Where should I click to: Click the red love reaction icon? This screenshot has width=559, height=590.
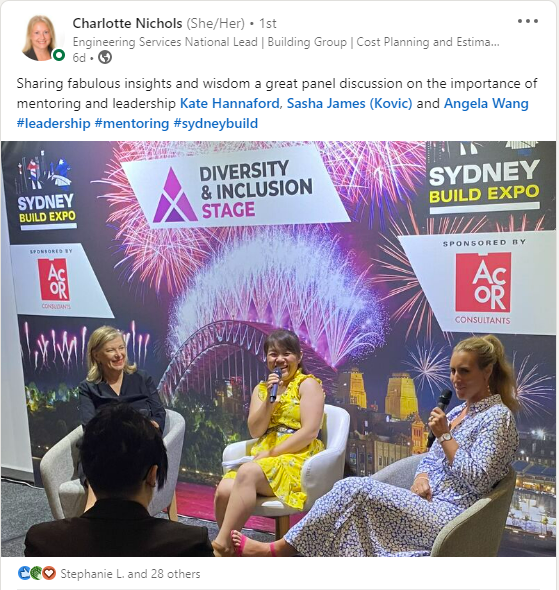(x=49, y=573)
